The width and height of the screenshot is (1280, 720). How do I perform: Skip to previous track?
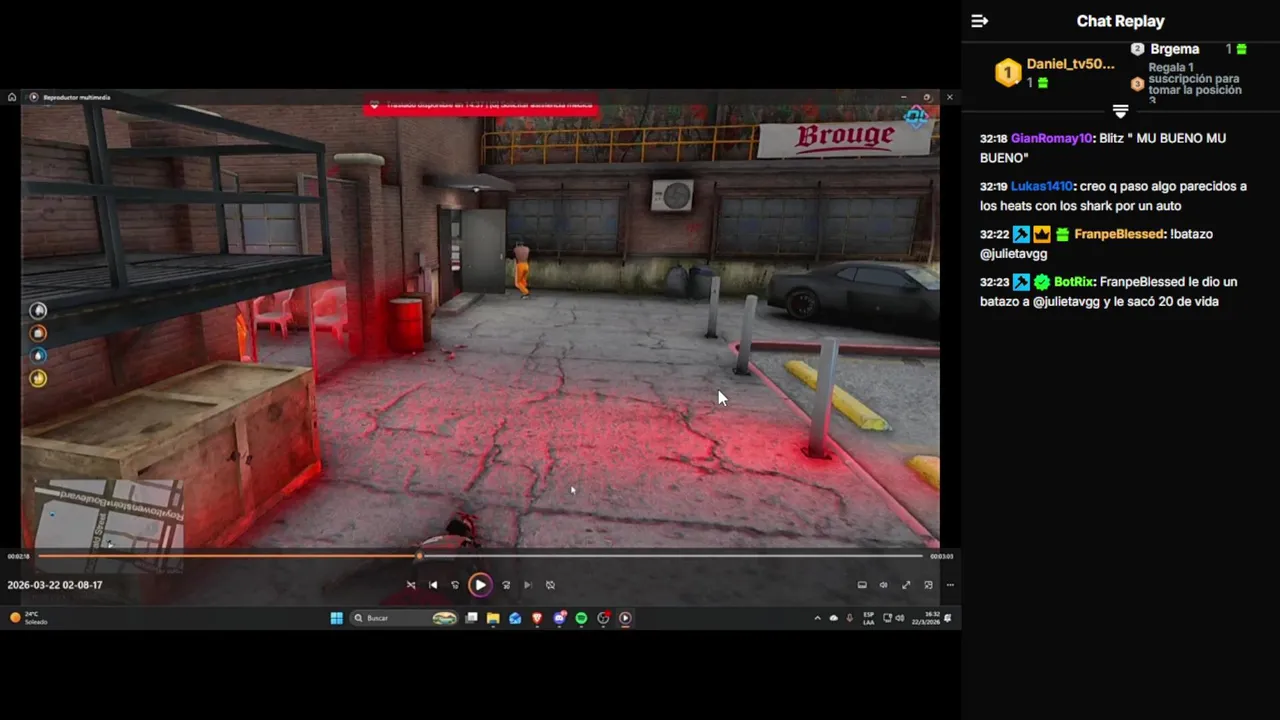pyautogui.click(x=433, y=585)
